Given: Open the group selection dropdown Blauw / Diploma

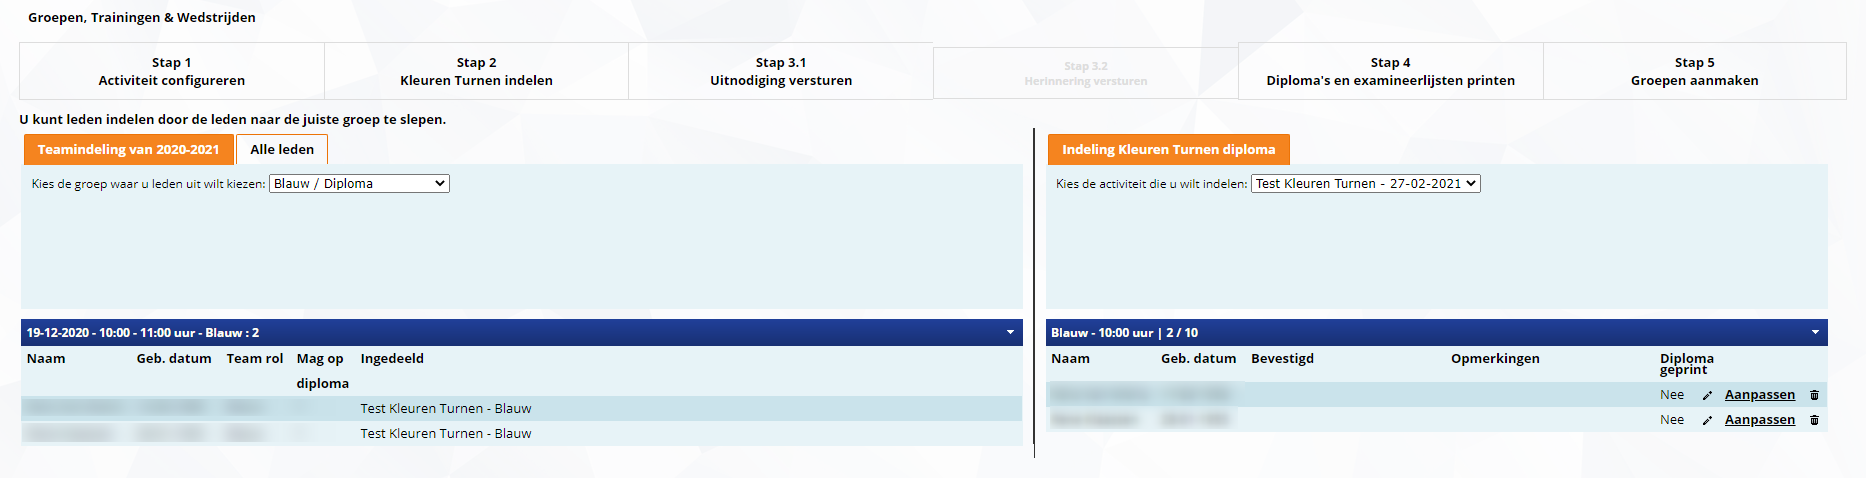Looking at the screenshot, I should click(359, 184).
